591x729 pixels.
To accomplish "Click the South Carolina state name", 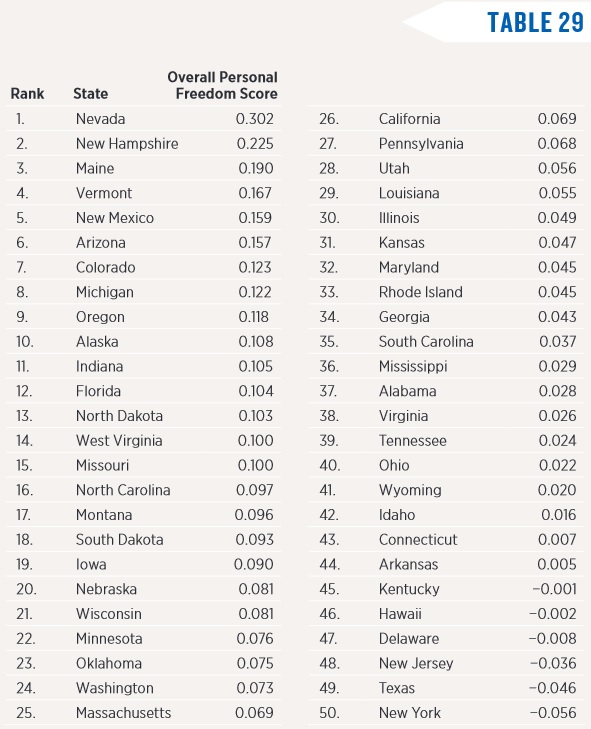I will (426, 342).
